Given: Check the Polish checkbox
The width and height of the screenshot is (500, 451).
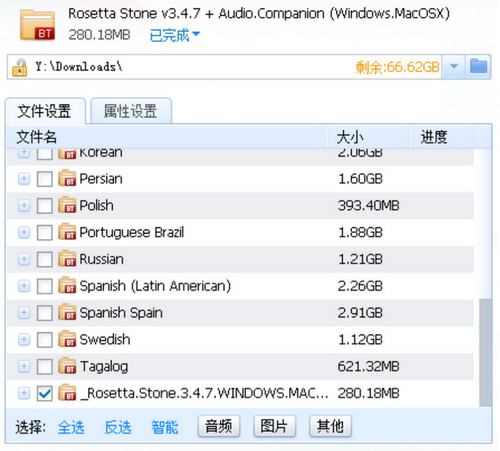Looking at the screenshot, I should (45, 206).
